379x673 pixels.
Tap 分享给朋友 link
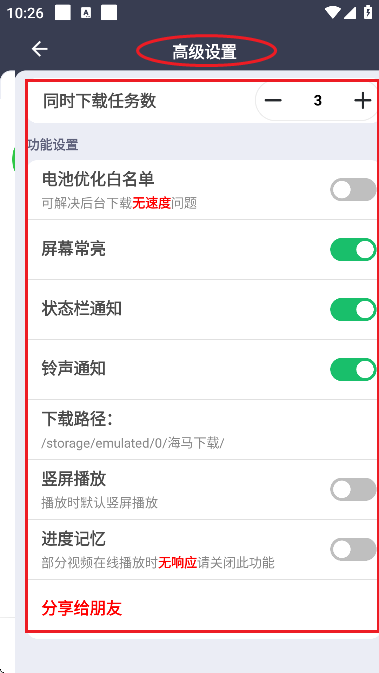click(82, 608)
